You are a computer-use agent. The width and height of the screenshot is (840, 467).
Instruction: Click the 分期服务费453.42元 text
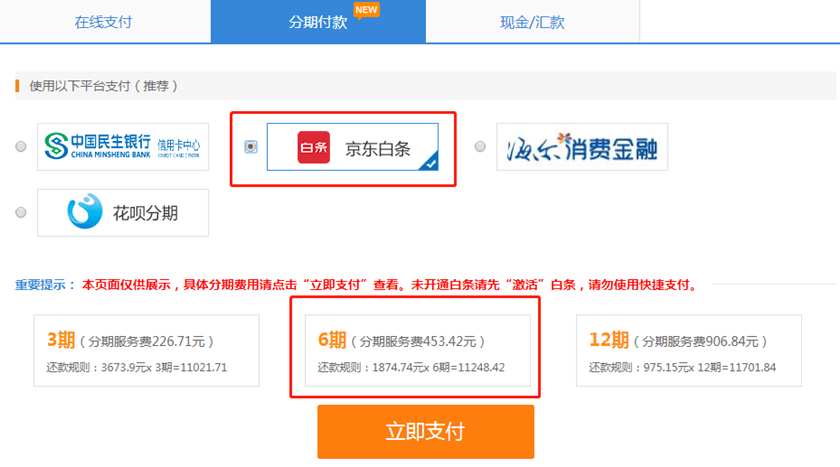[x=418, y=341]
